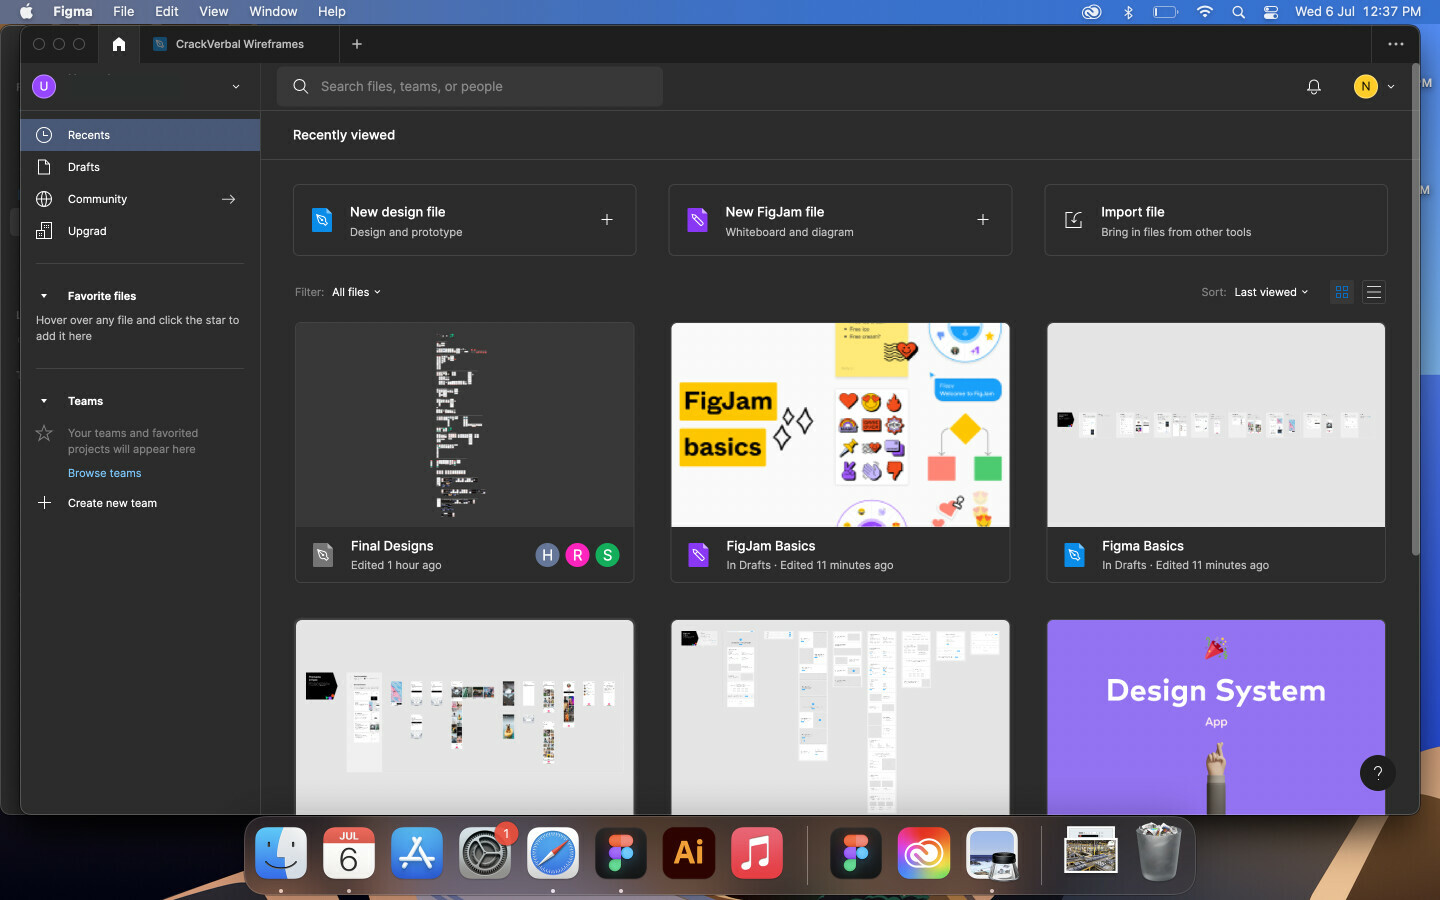Open the Design System App thumbnail
The image size is (1440, 900).
pos(1216,717)
